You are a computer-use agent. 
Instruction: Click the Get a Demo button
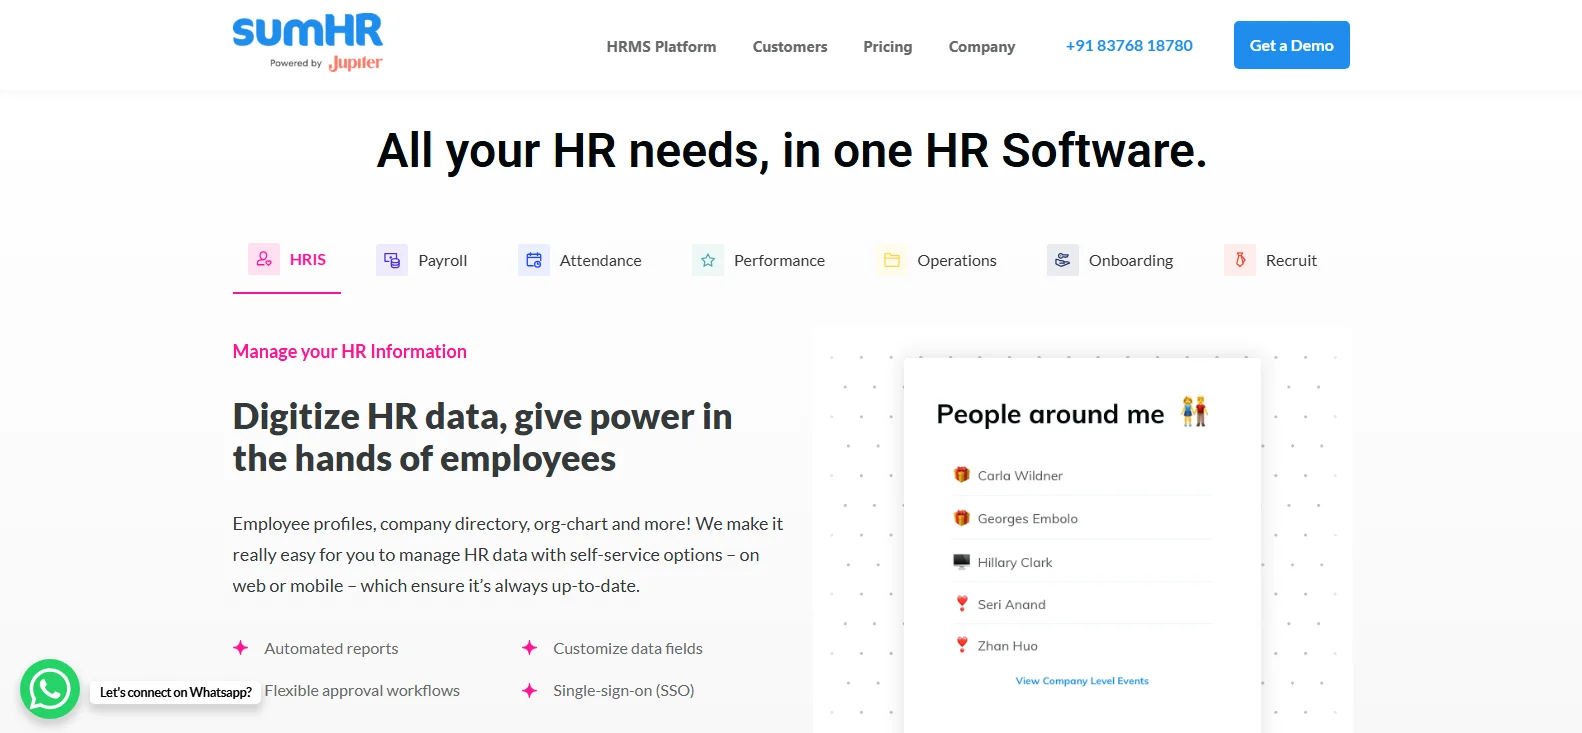1291,45
